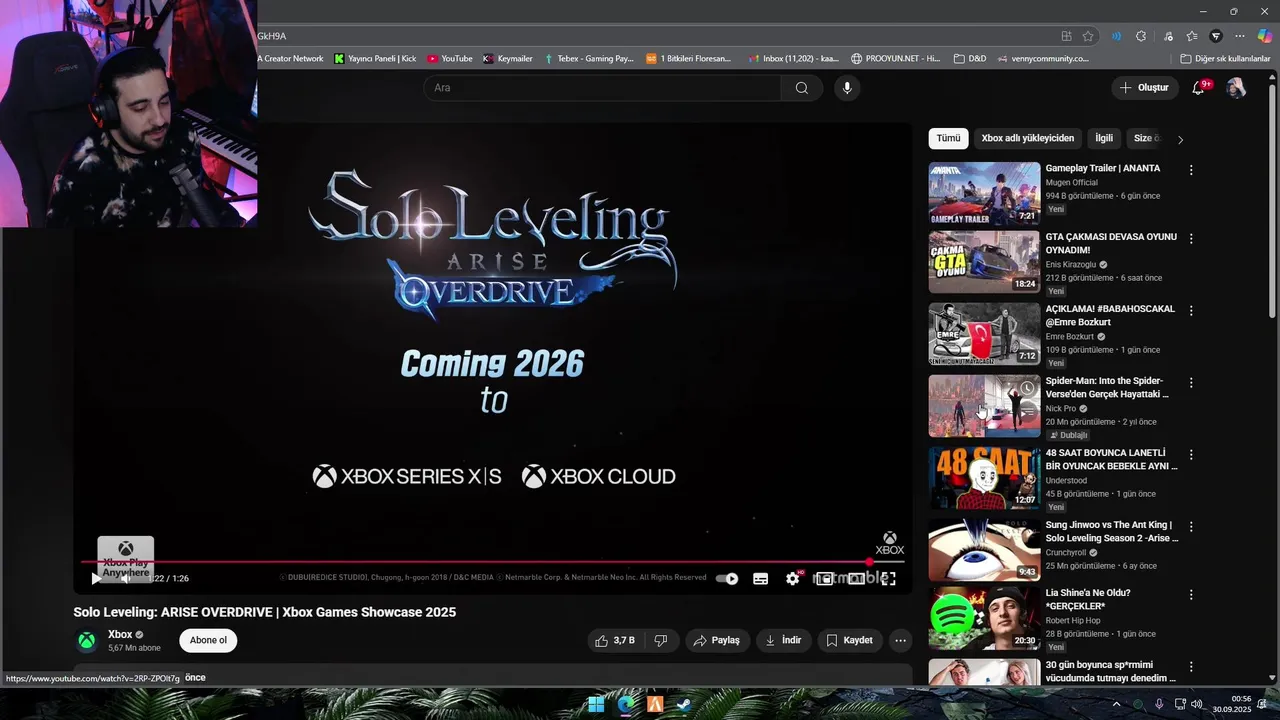Toggle the autoplay switch in player

[727, 578]
